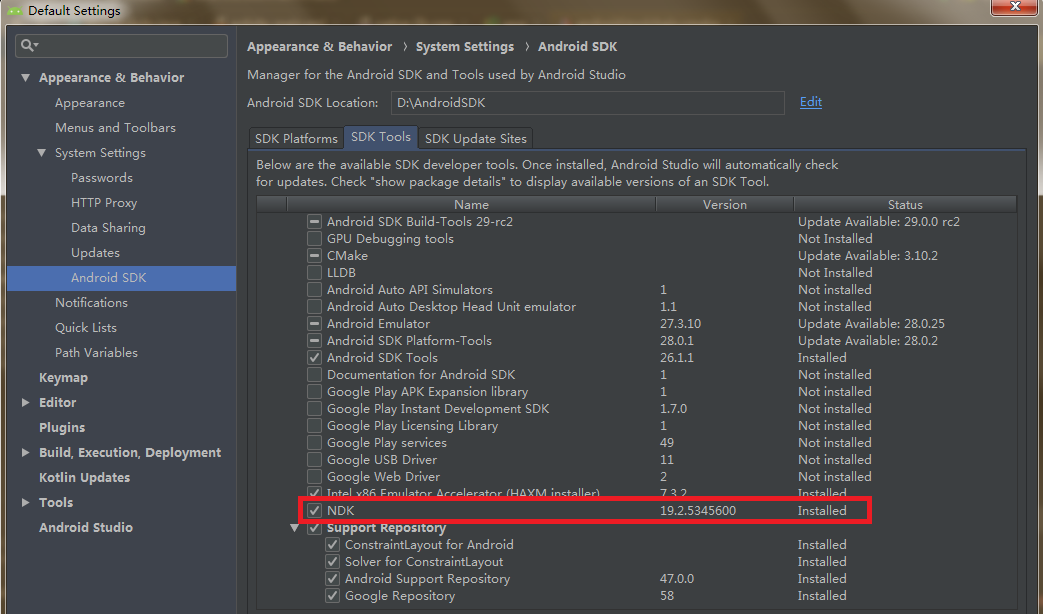
Task: Sort the table by Name column
Action: [471, 204]
